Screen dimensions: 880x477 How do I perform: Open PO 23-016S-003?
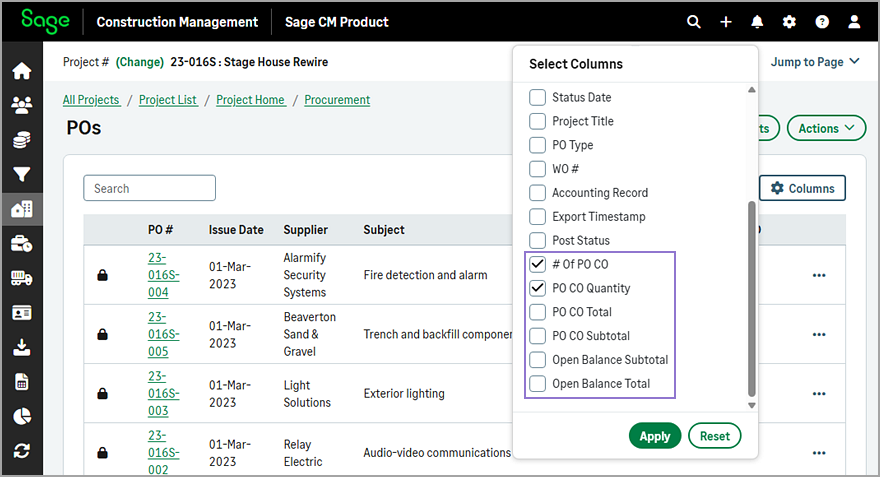click(163, 393)
